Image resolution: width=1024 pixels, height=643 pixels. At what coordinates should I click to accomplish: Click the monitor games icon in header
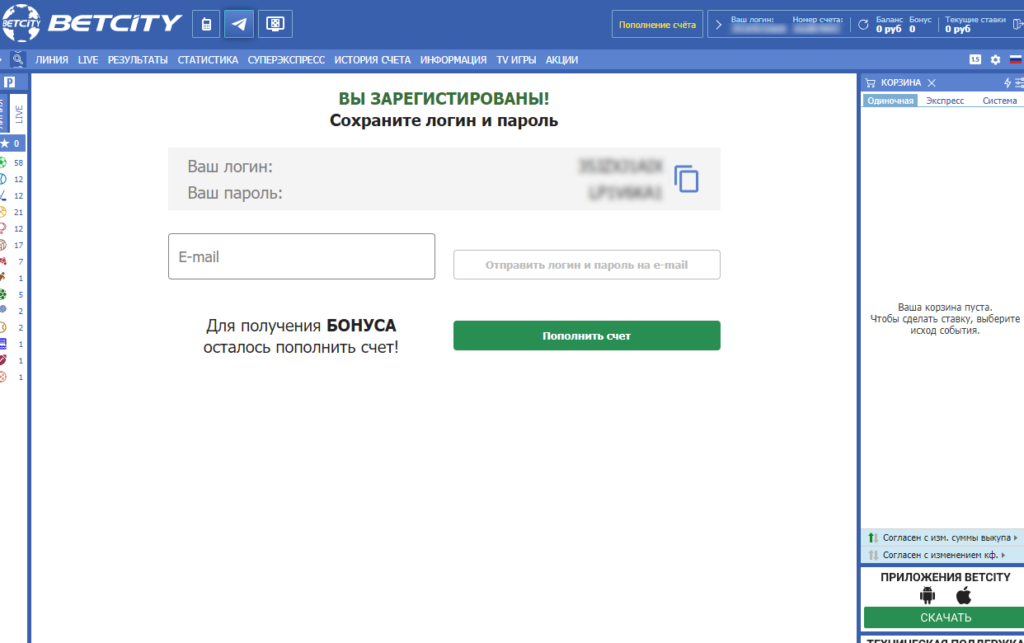tap(275, 24)
